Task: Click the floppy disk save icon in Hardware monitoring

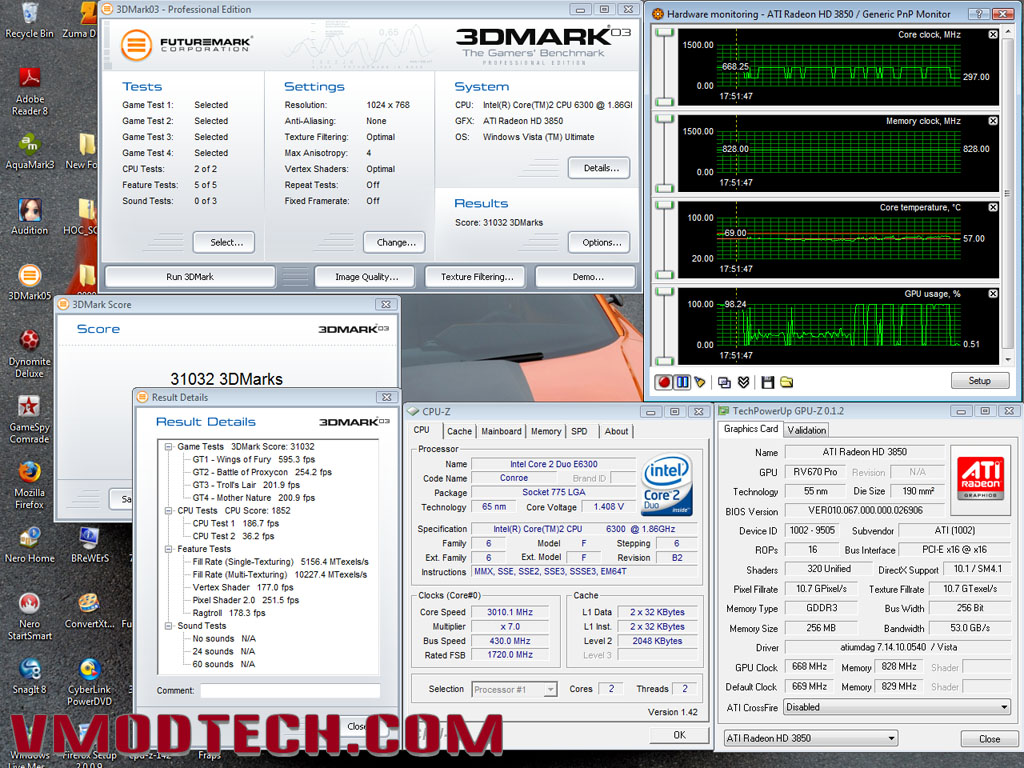Action: 768,382
